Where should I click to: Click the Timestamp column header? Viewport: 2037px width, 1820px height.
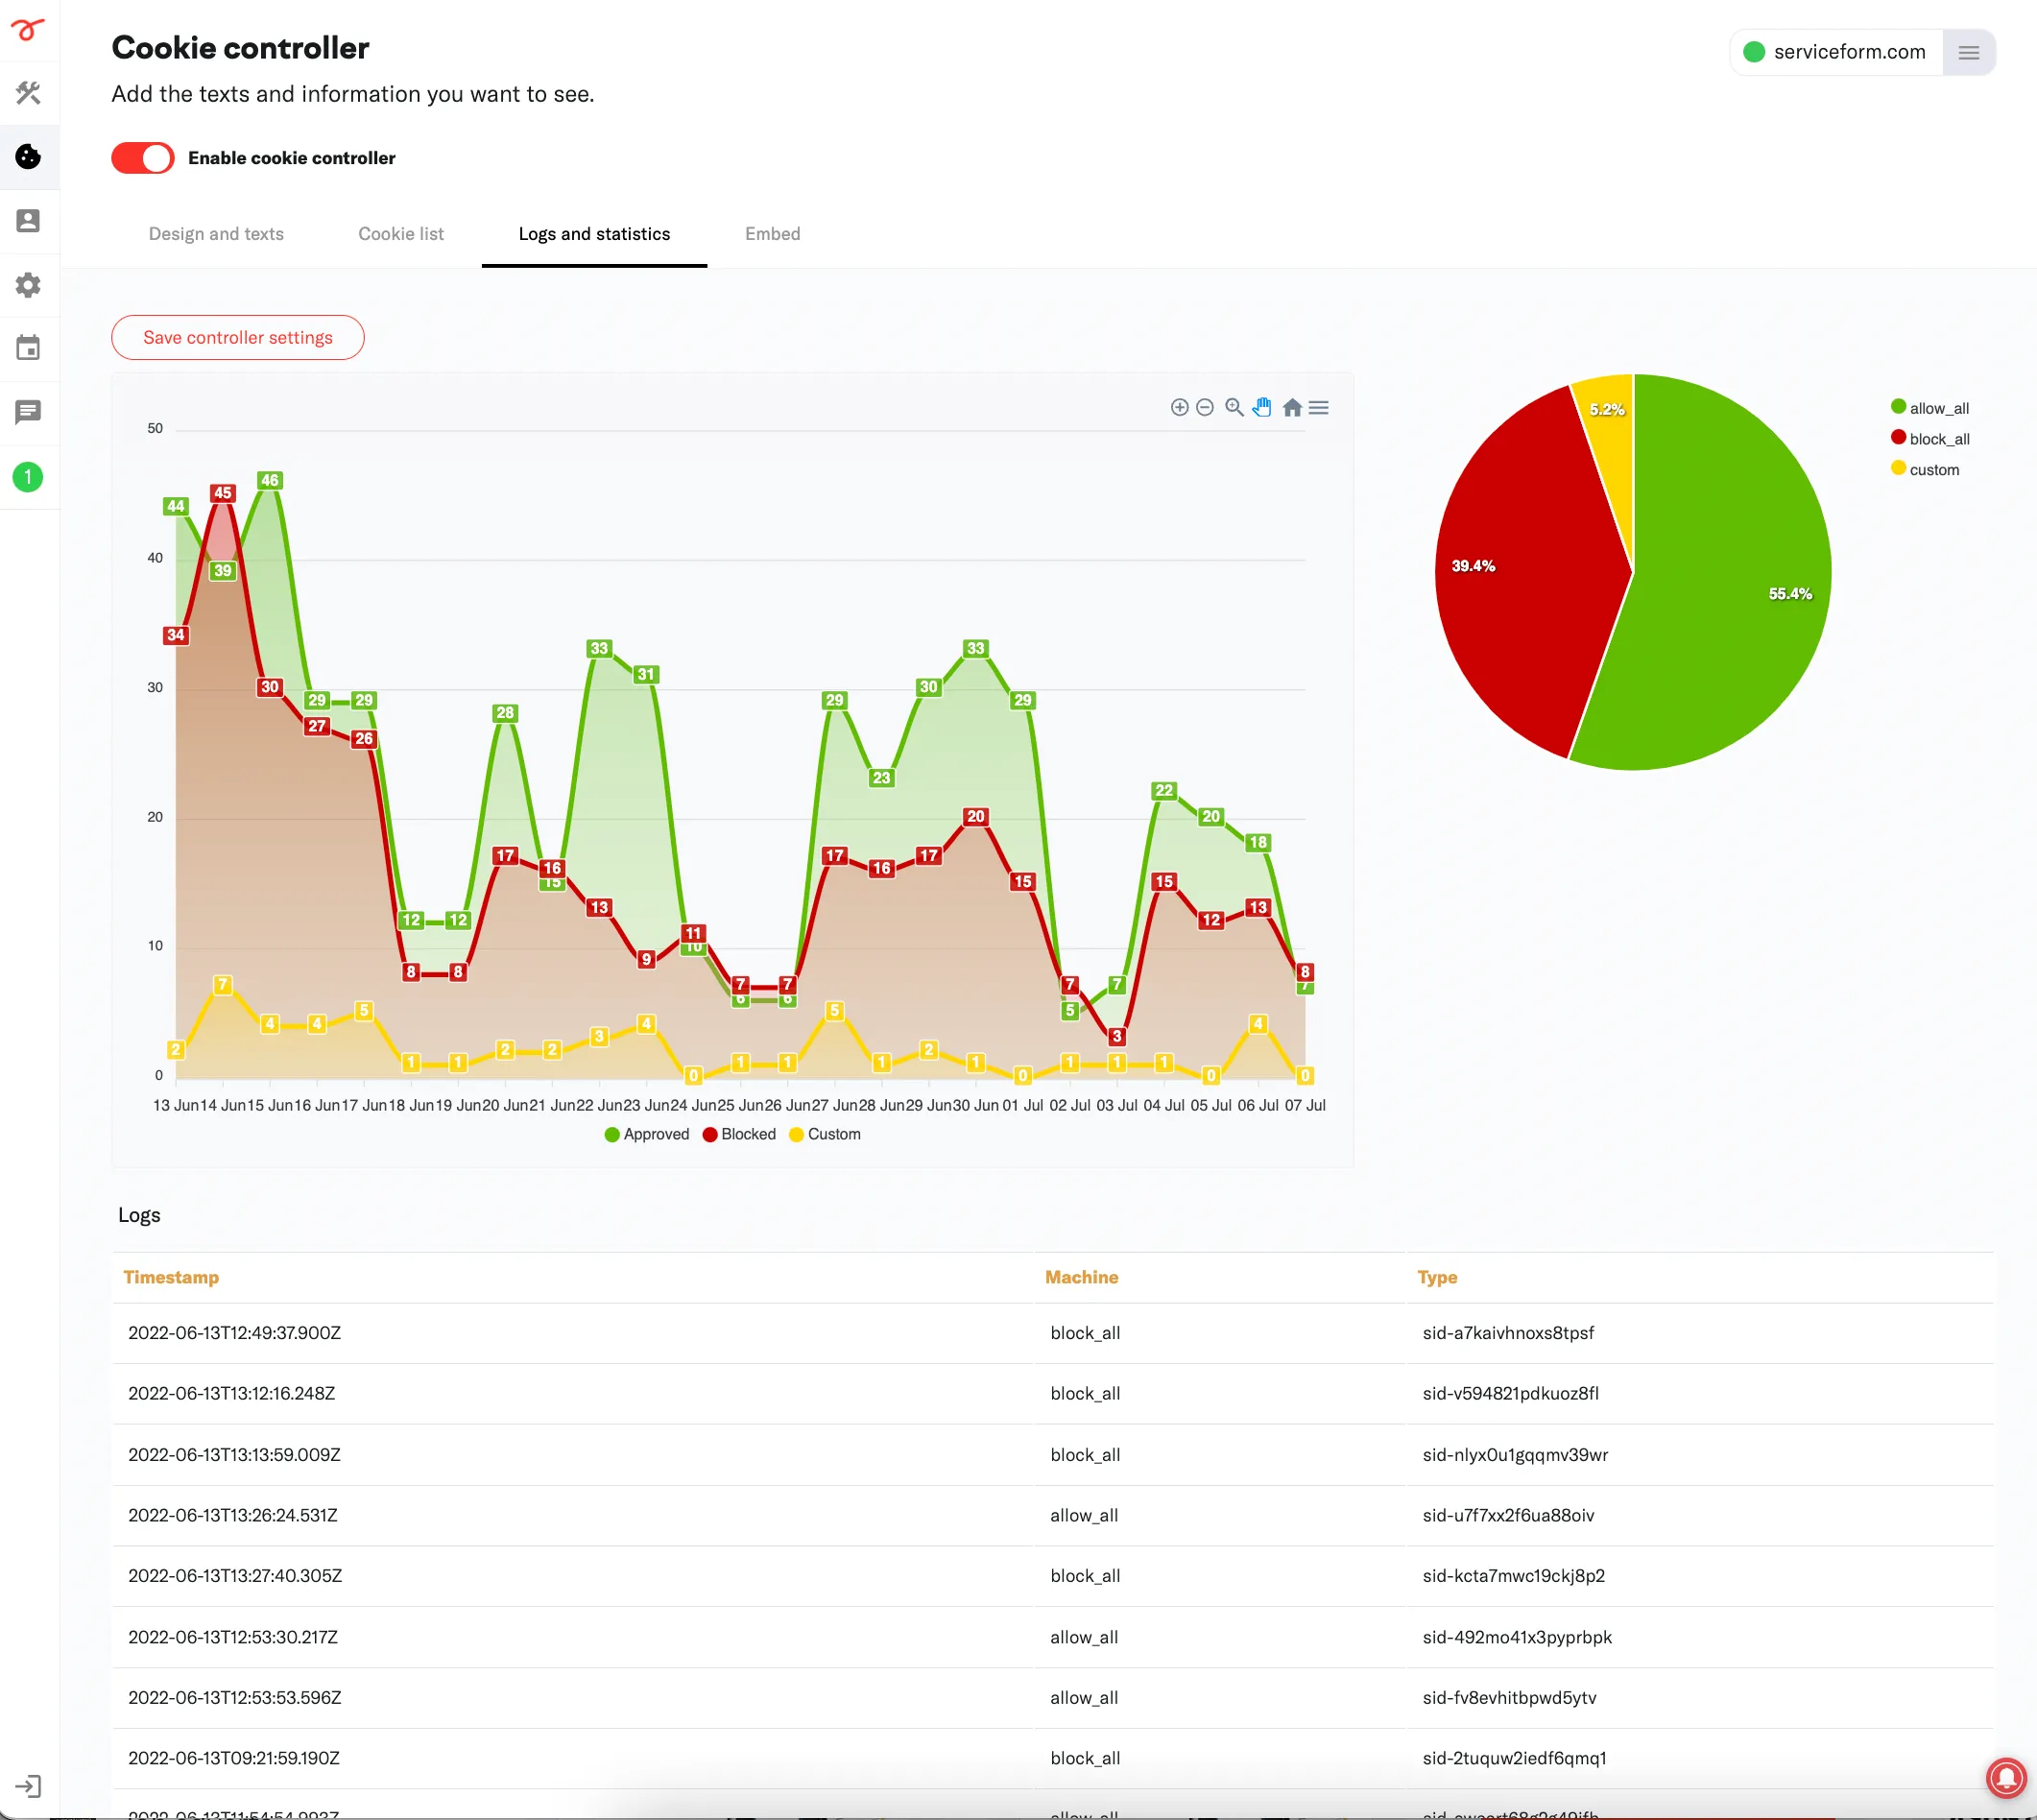pyautogui.click(x=171, y=1277)
